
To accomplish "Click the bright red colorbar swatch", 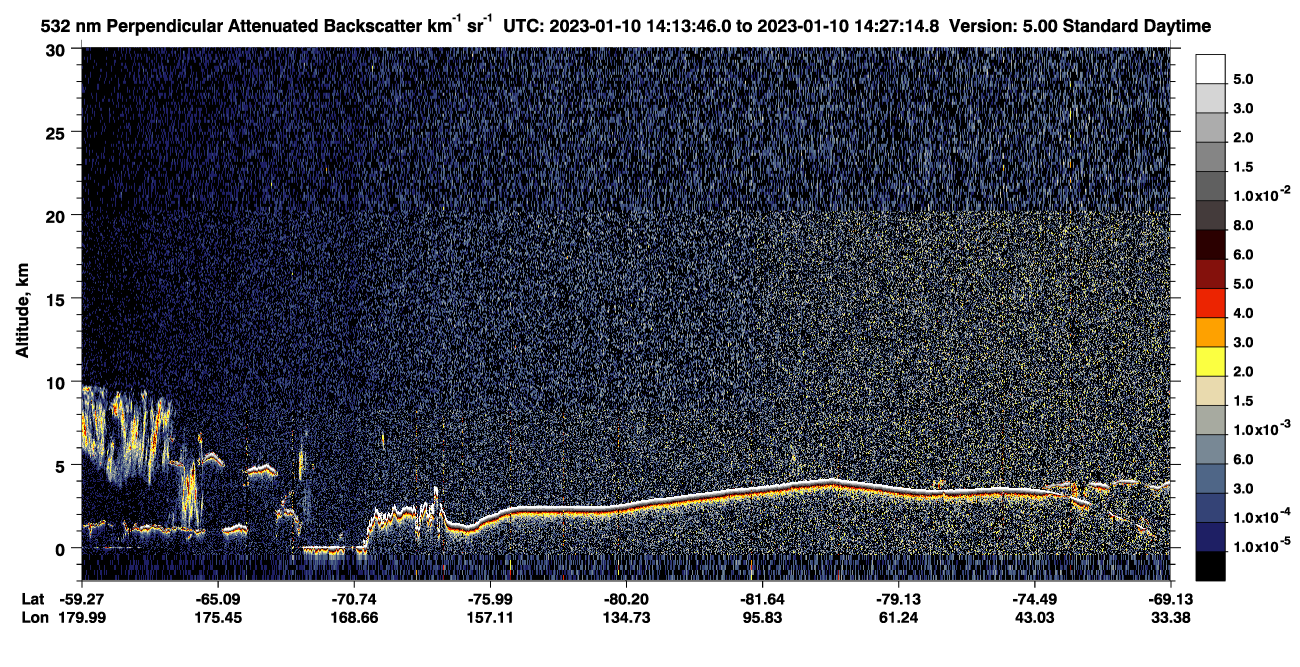I will click(x=1210, y=301).
